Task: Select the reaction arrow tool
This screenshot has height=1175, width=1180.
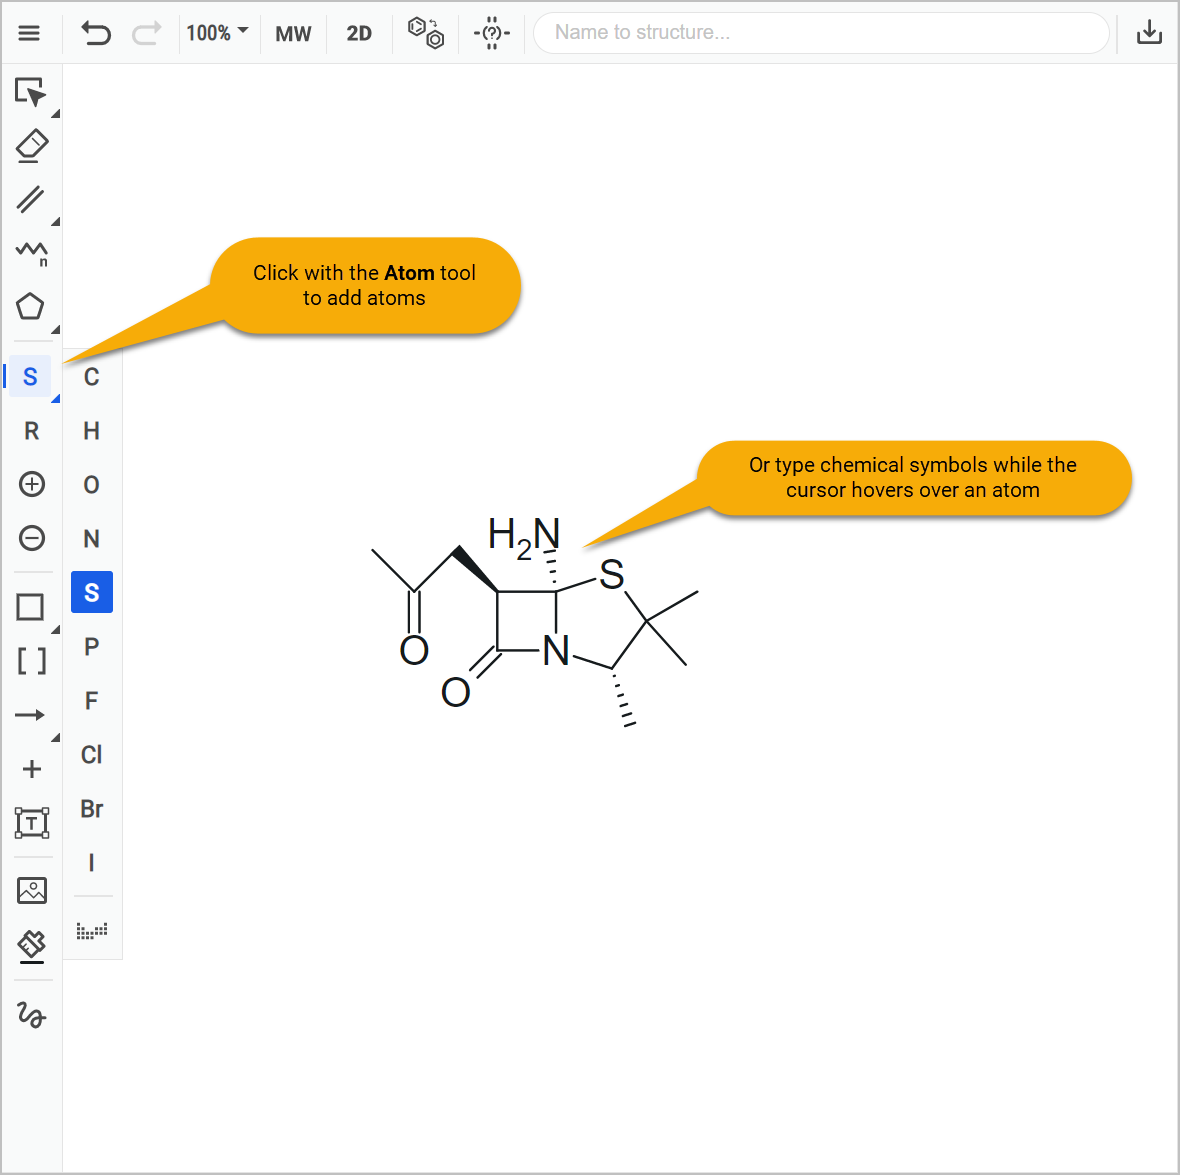Action: pyautogui.click(x=31, y=714)
